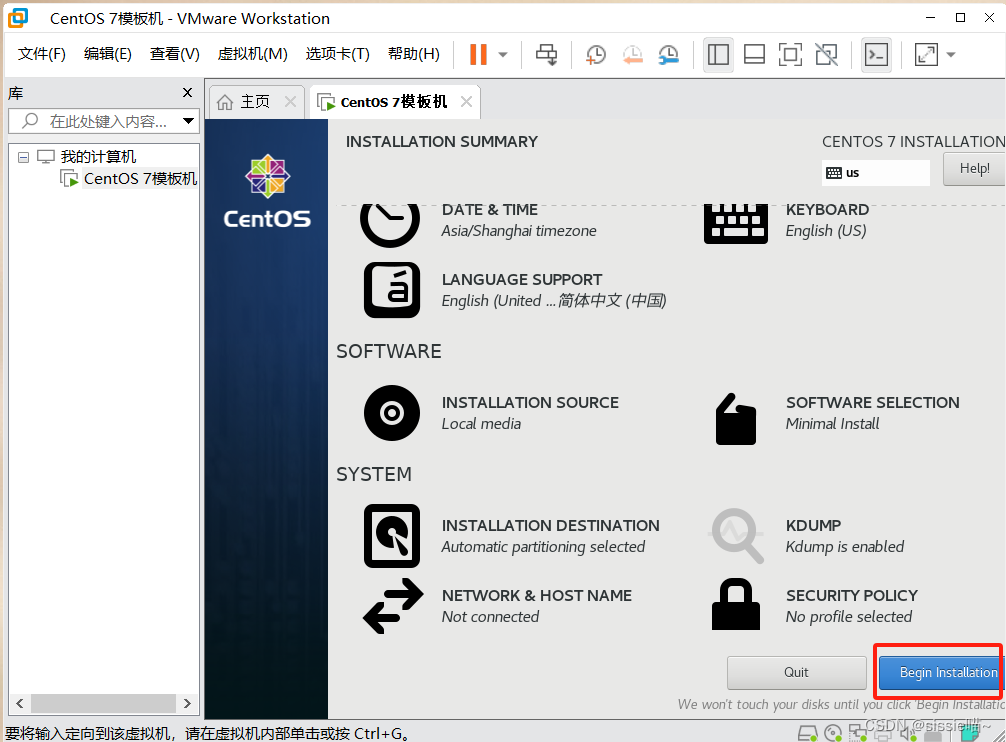Click the INSTALLATION DESTINATION label
The width and height of the screenshot is (1006, 742).
pyautogui.click(x=550, y=525)
